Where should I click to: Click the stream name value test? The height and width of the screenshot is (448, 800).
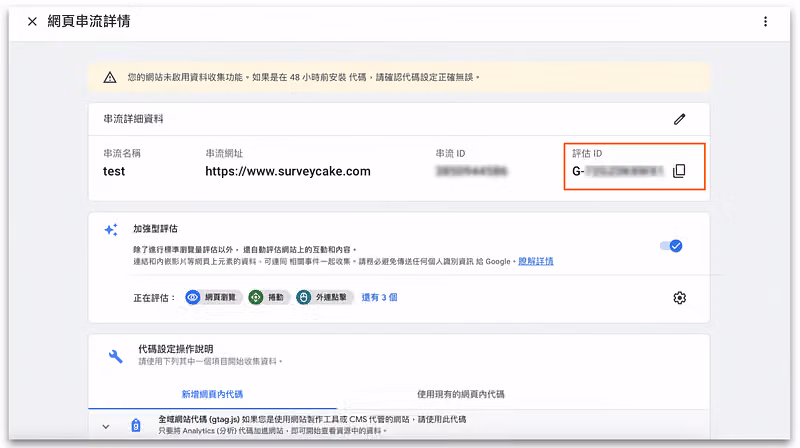(x=114, y=171)
